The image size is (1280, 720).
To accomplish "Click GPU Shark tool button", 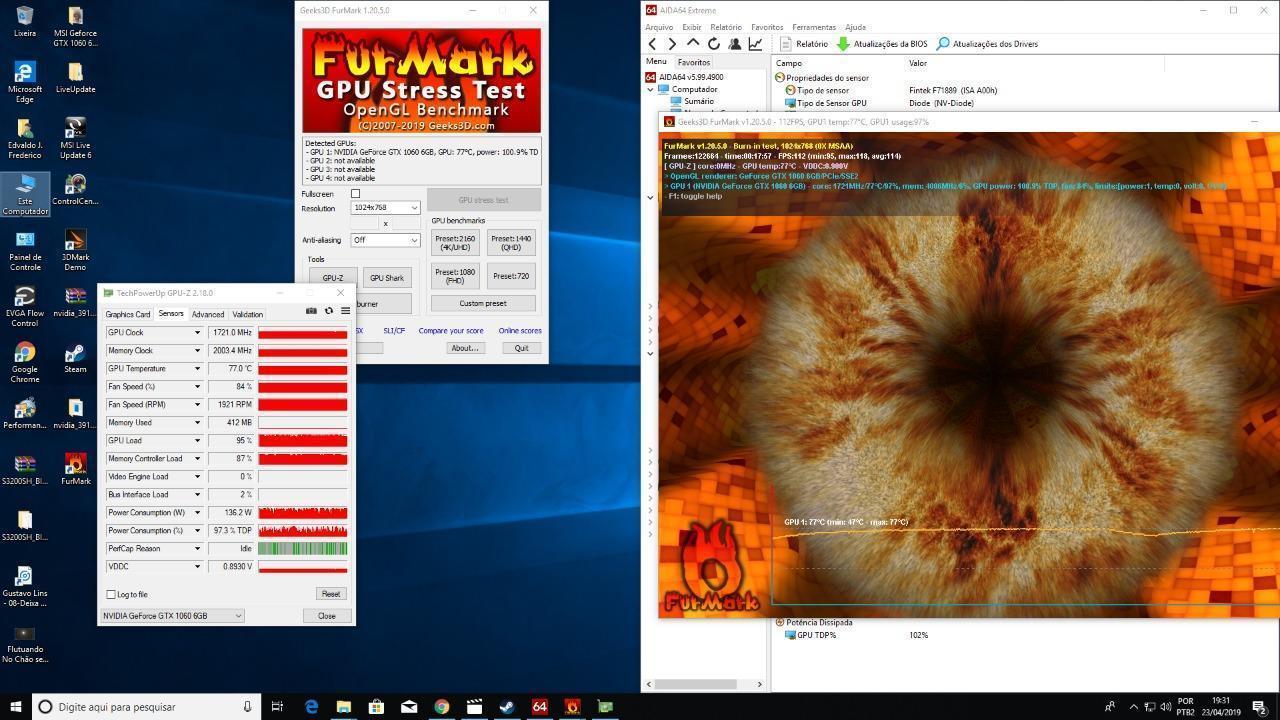I will point(387,278).
